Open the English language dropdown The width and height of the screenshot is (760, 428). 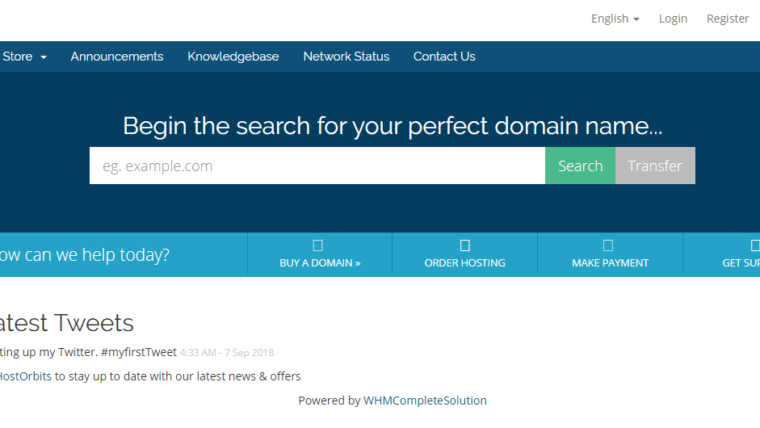[615, 19]
